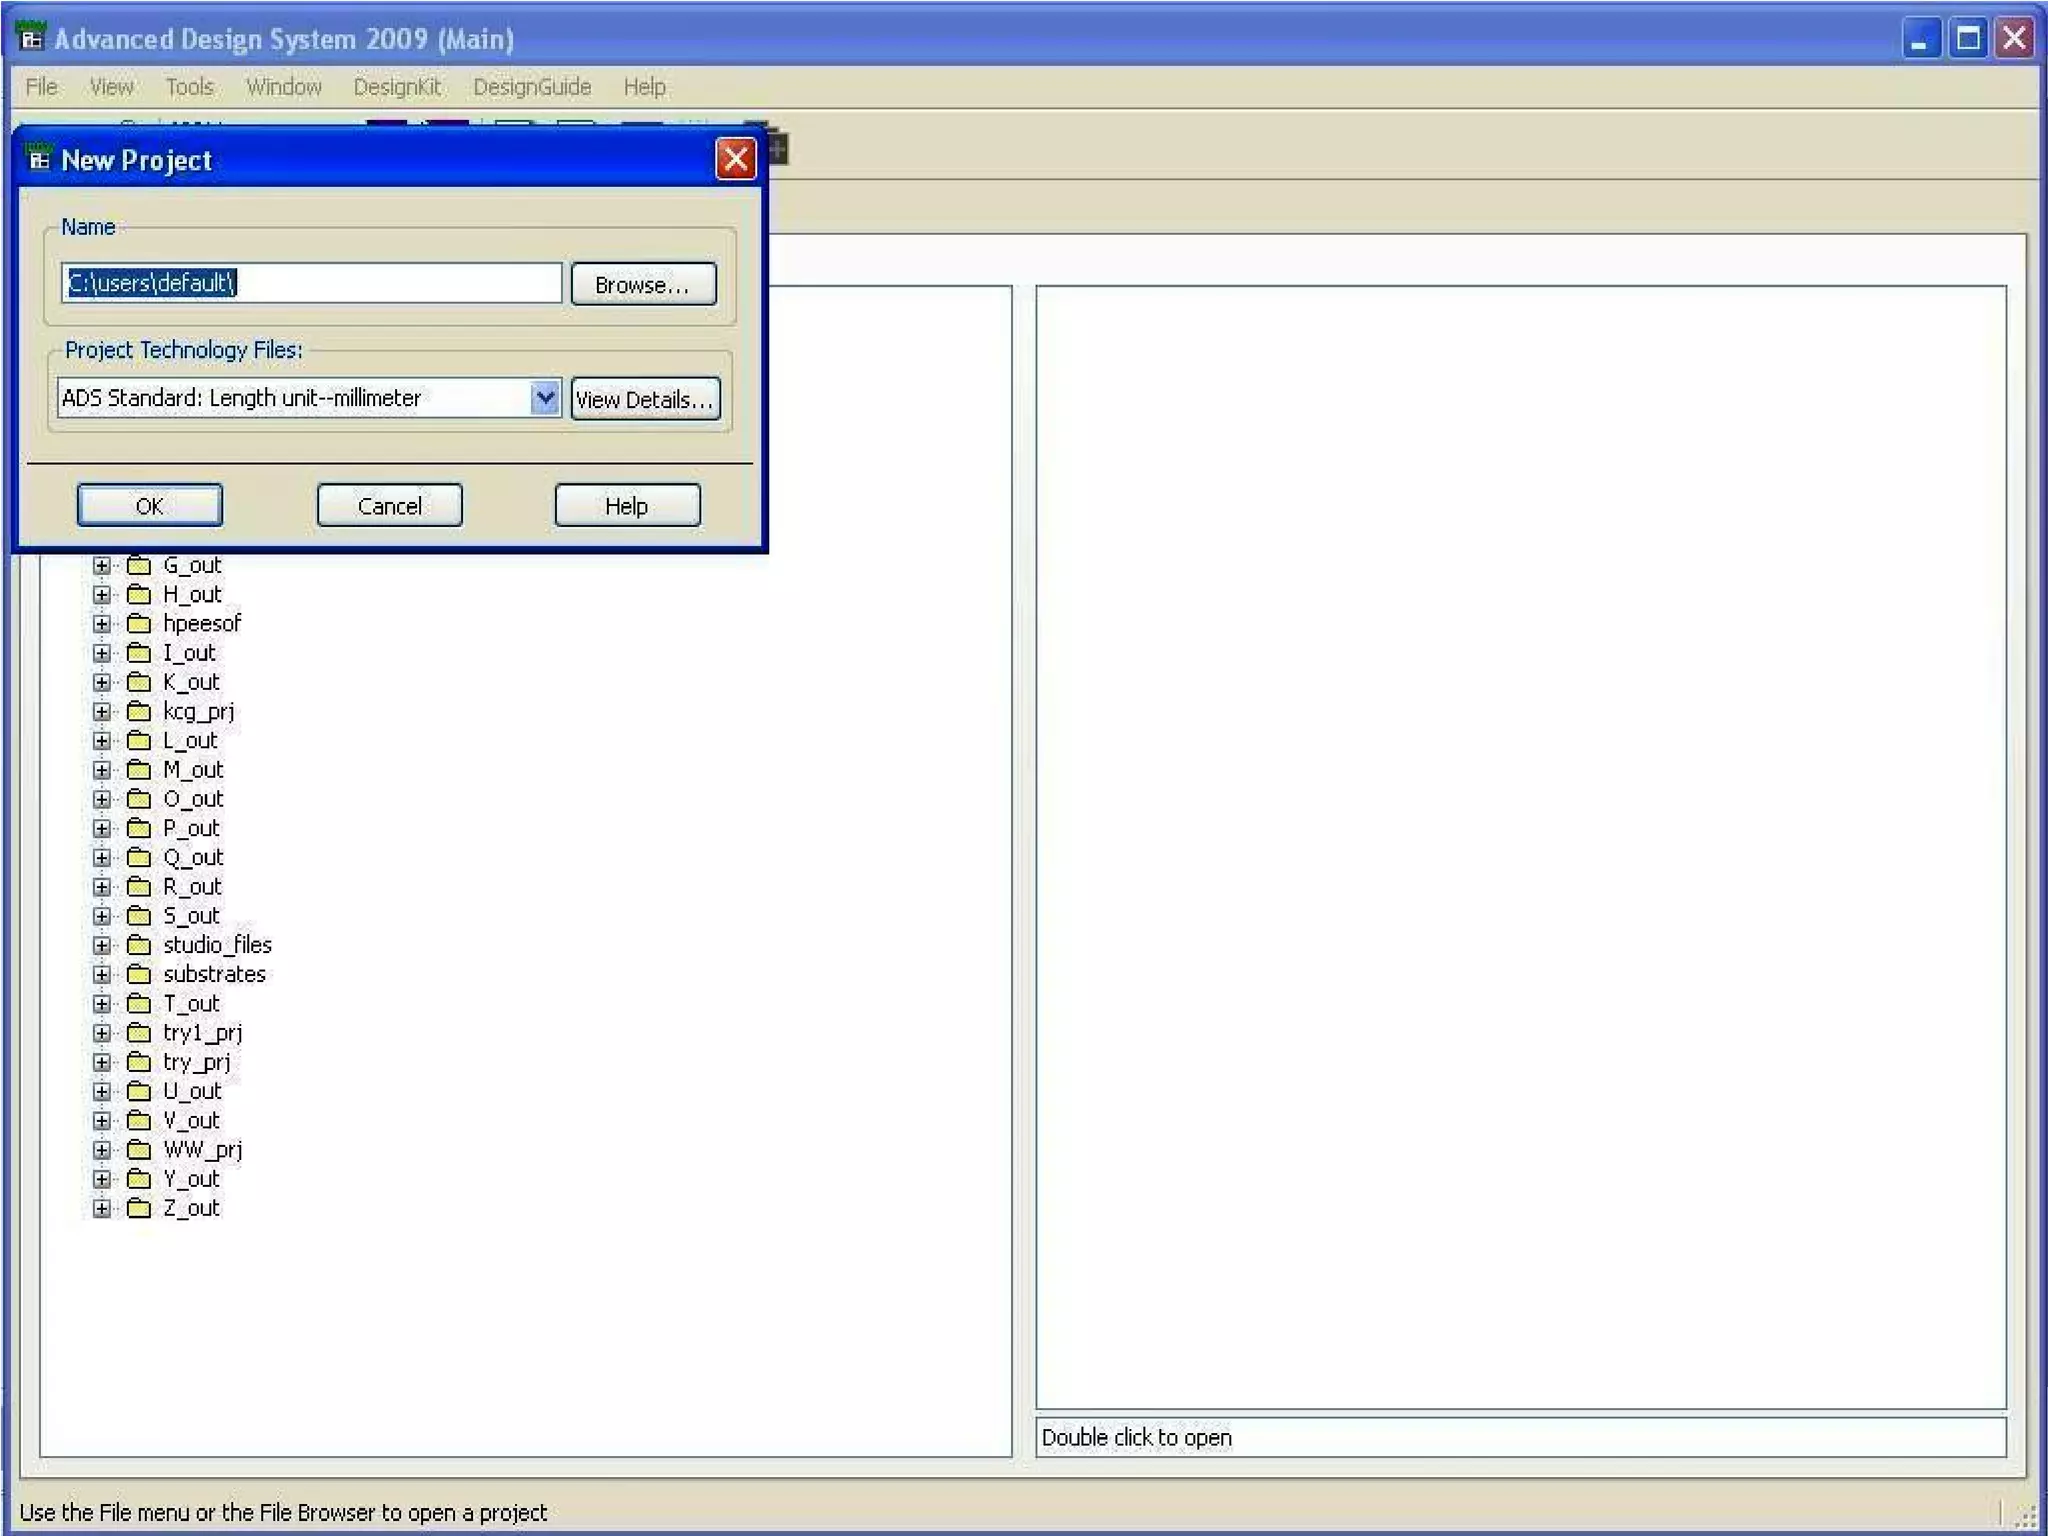Click the substrates folder icon

(x=139, y=974)
